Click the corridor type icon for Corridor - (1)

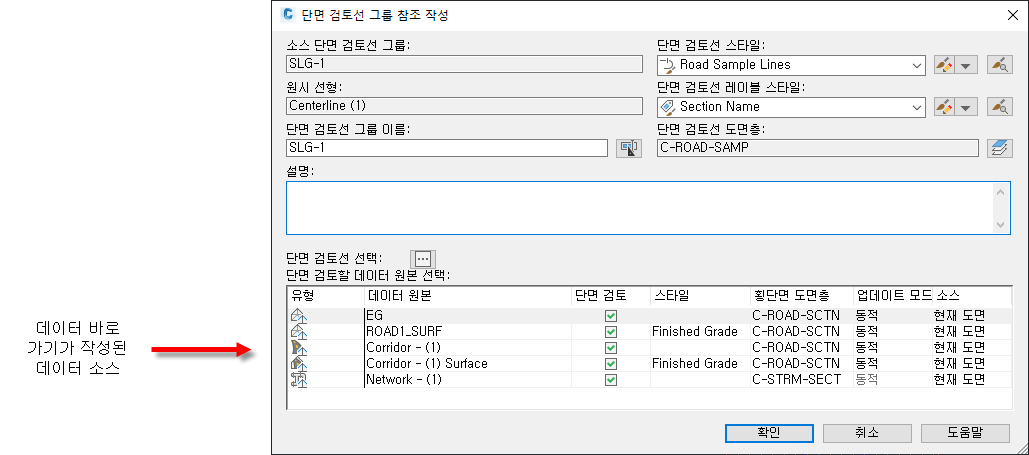pyautogui.click(x=299, y=348)
